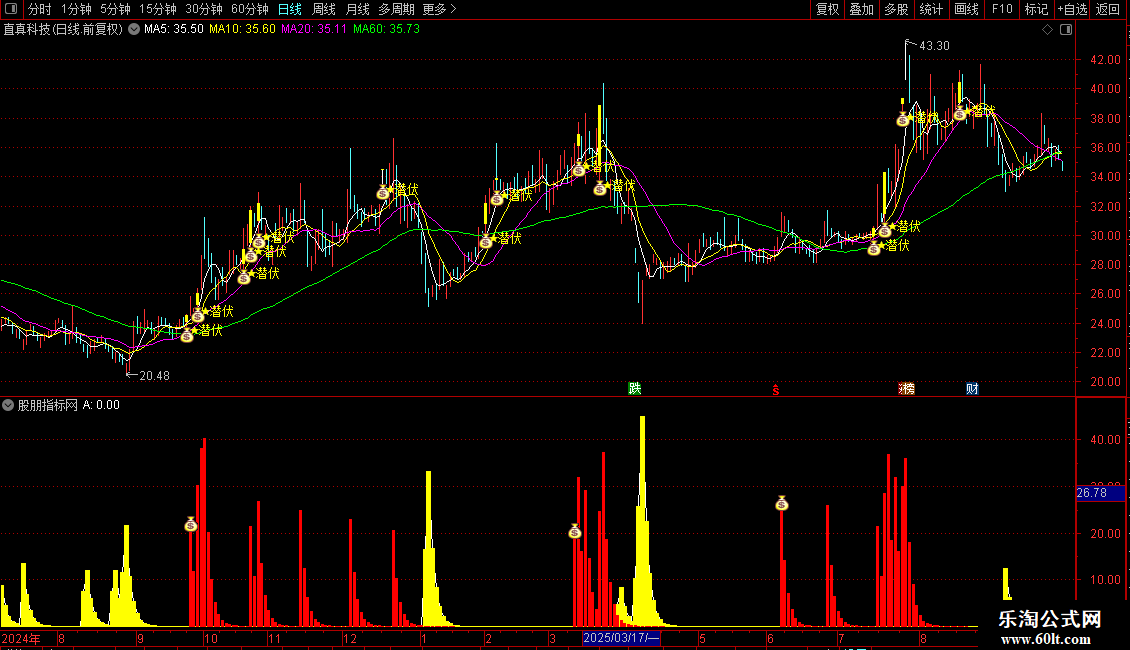
Task: Click money bag icon at 43.30 peak
Action: coord(902,120)
